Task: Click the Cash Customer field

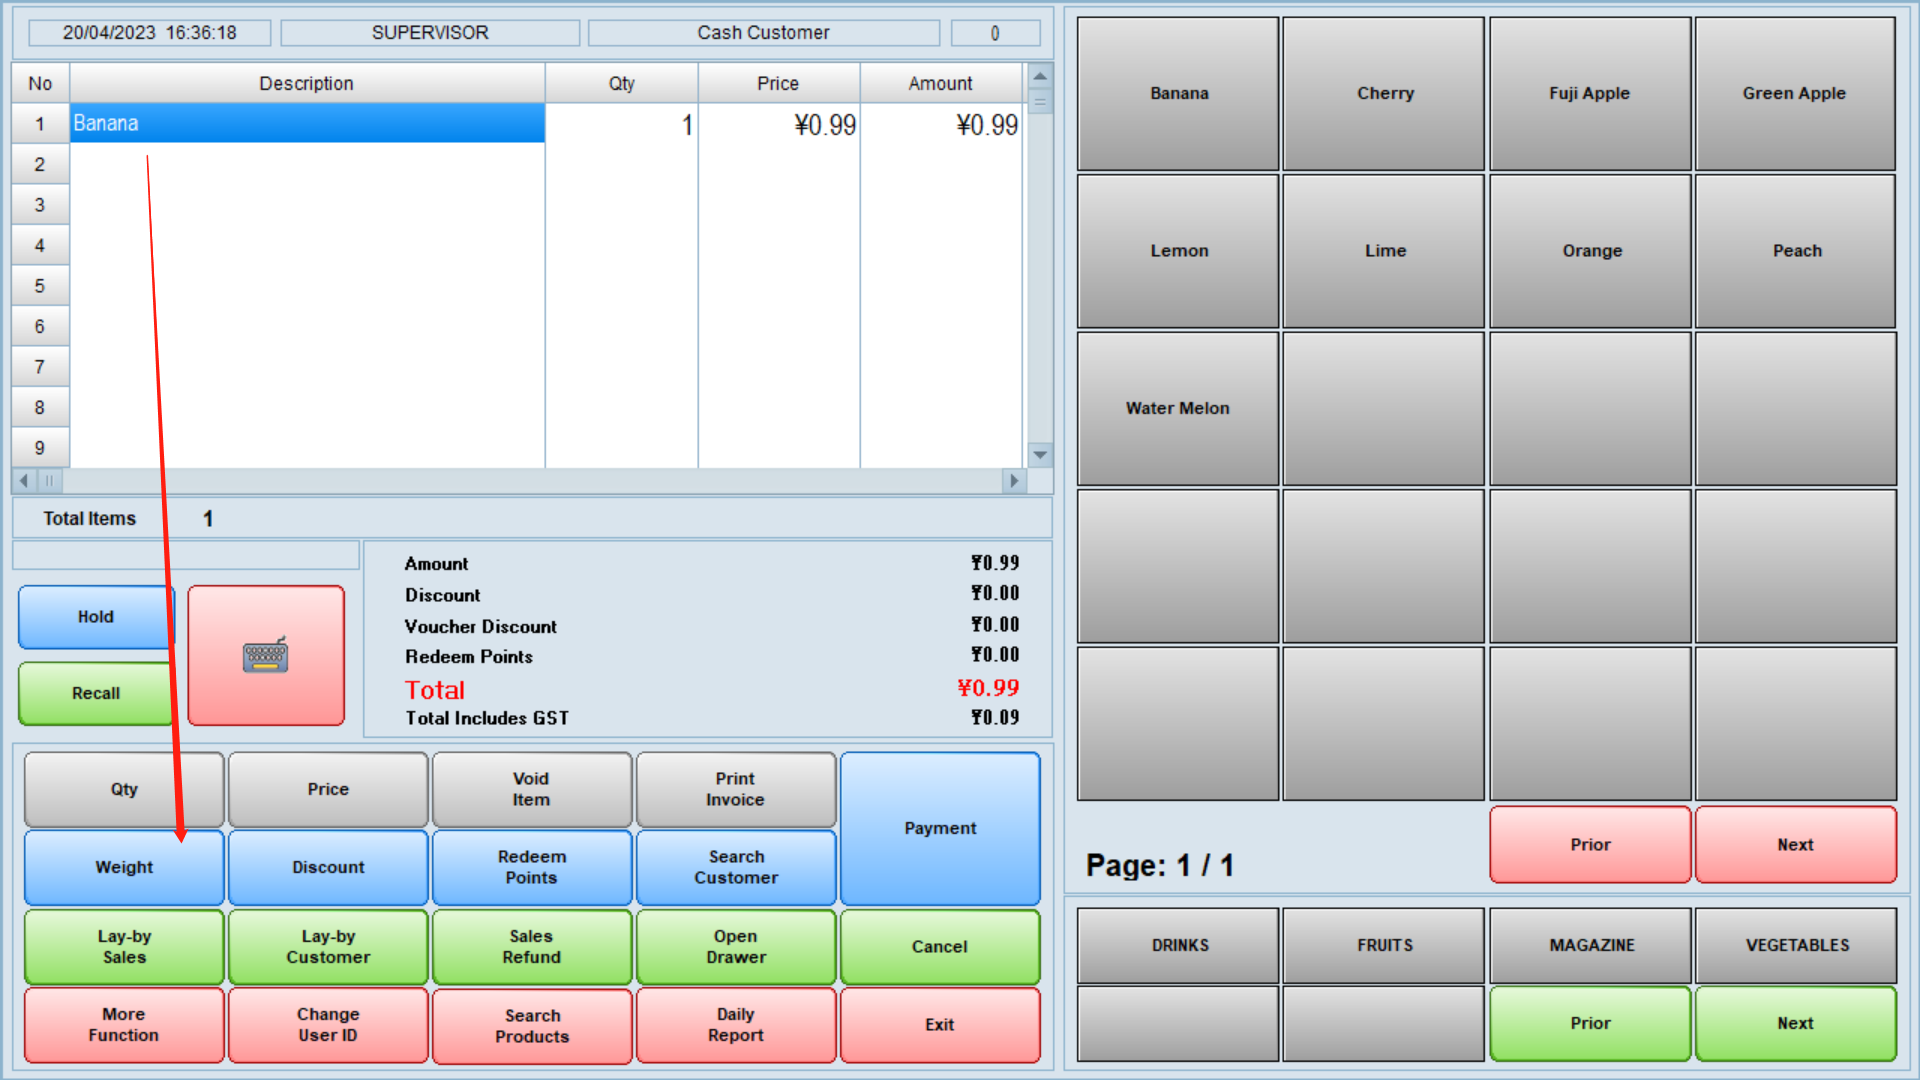Action: point(763,32)
